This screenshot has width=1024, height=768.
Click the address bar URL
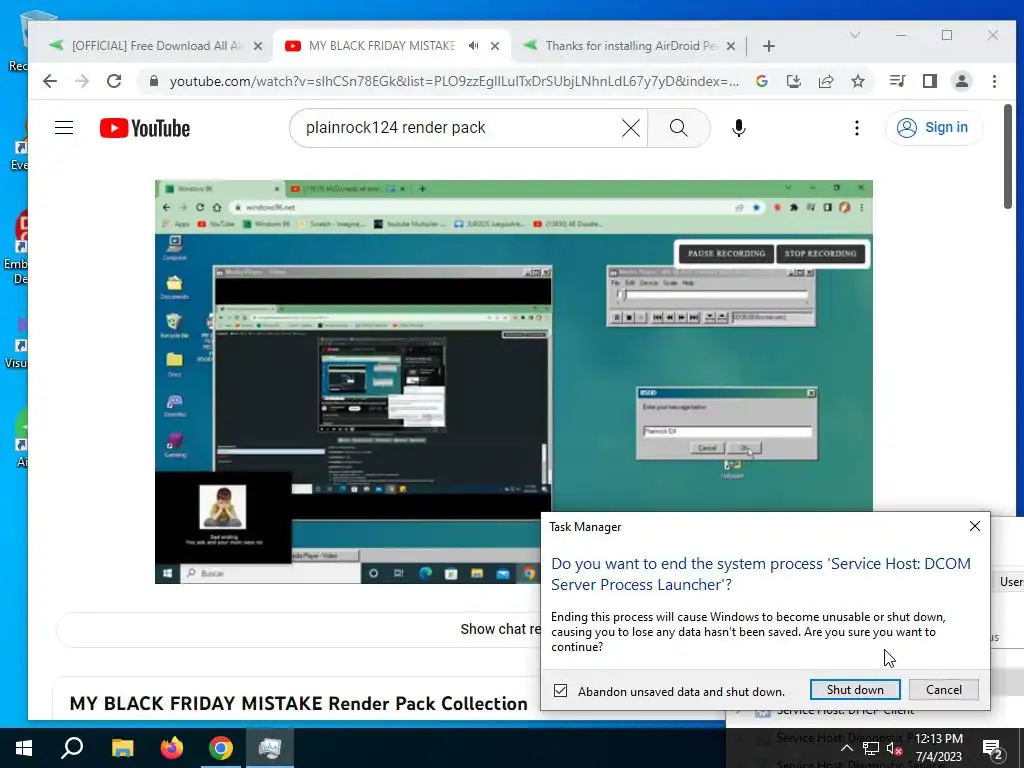coord(455,81)
